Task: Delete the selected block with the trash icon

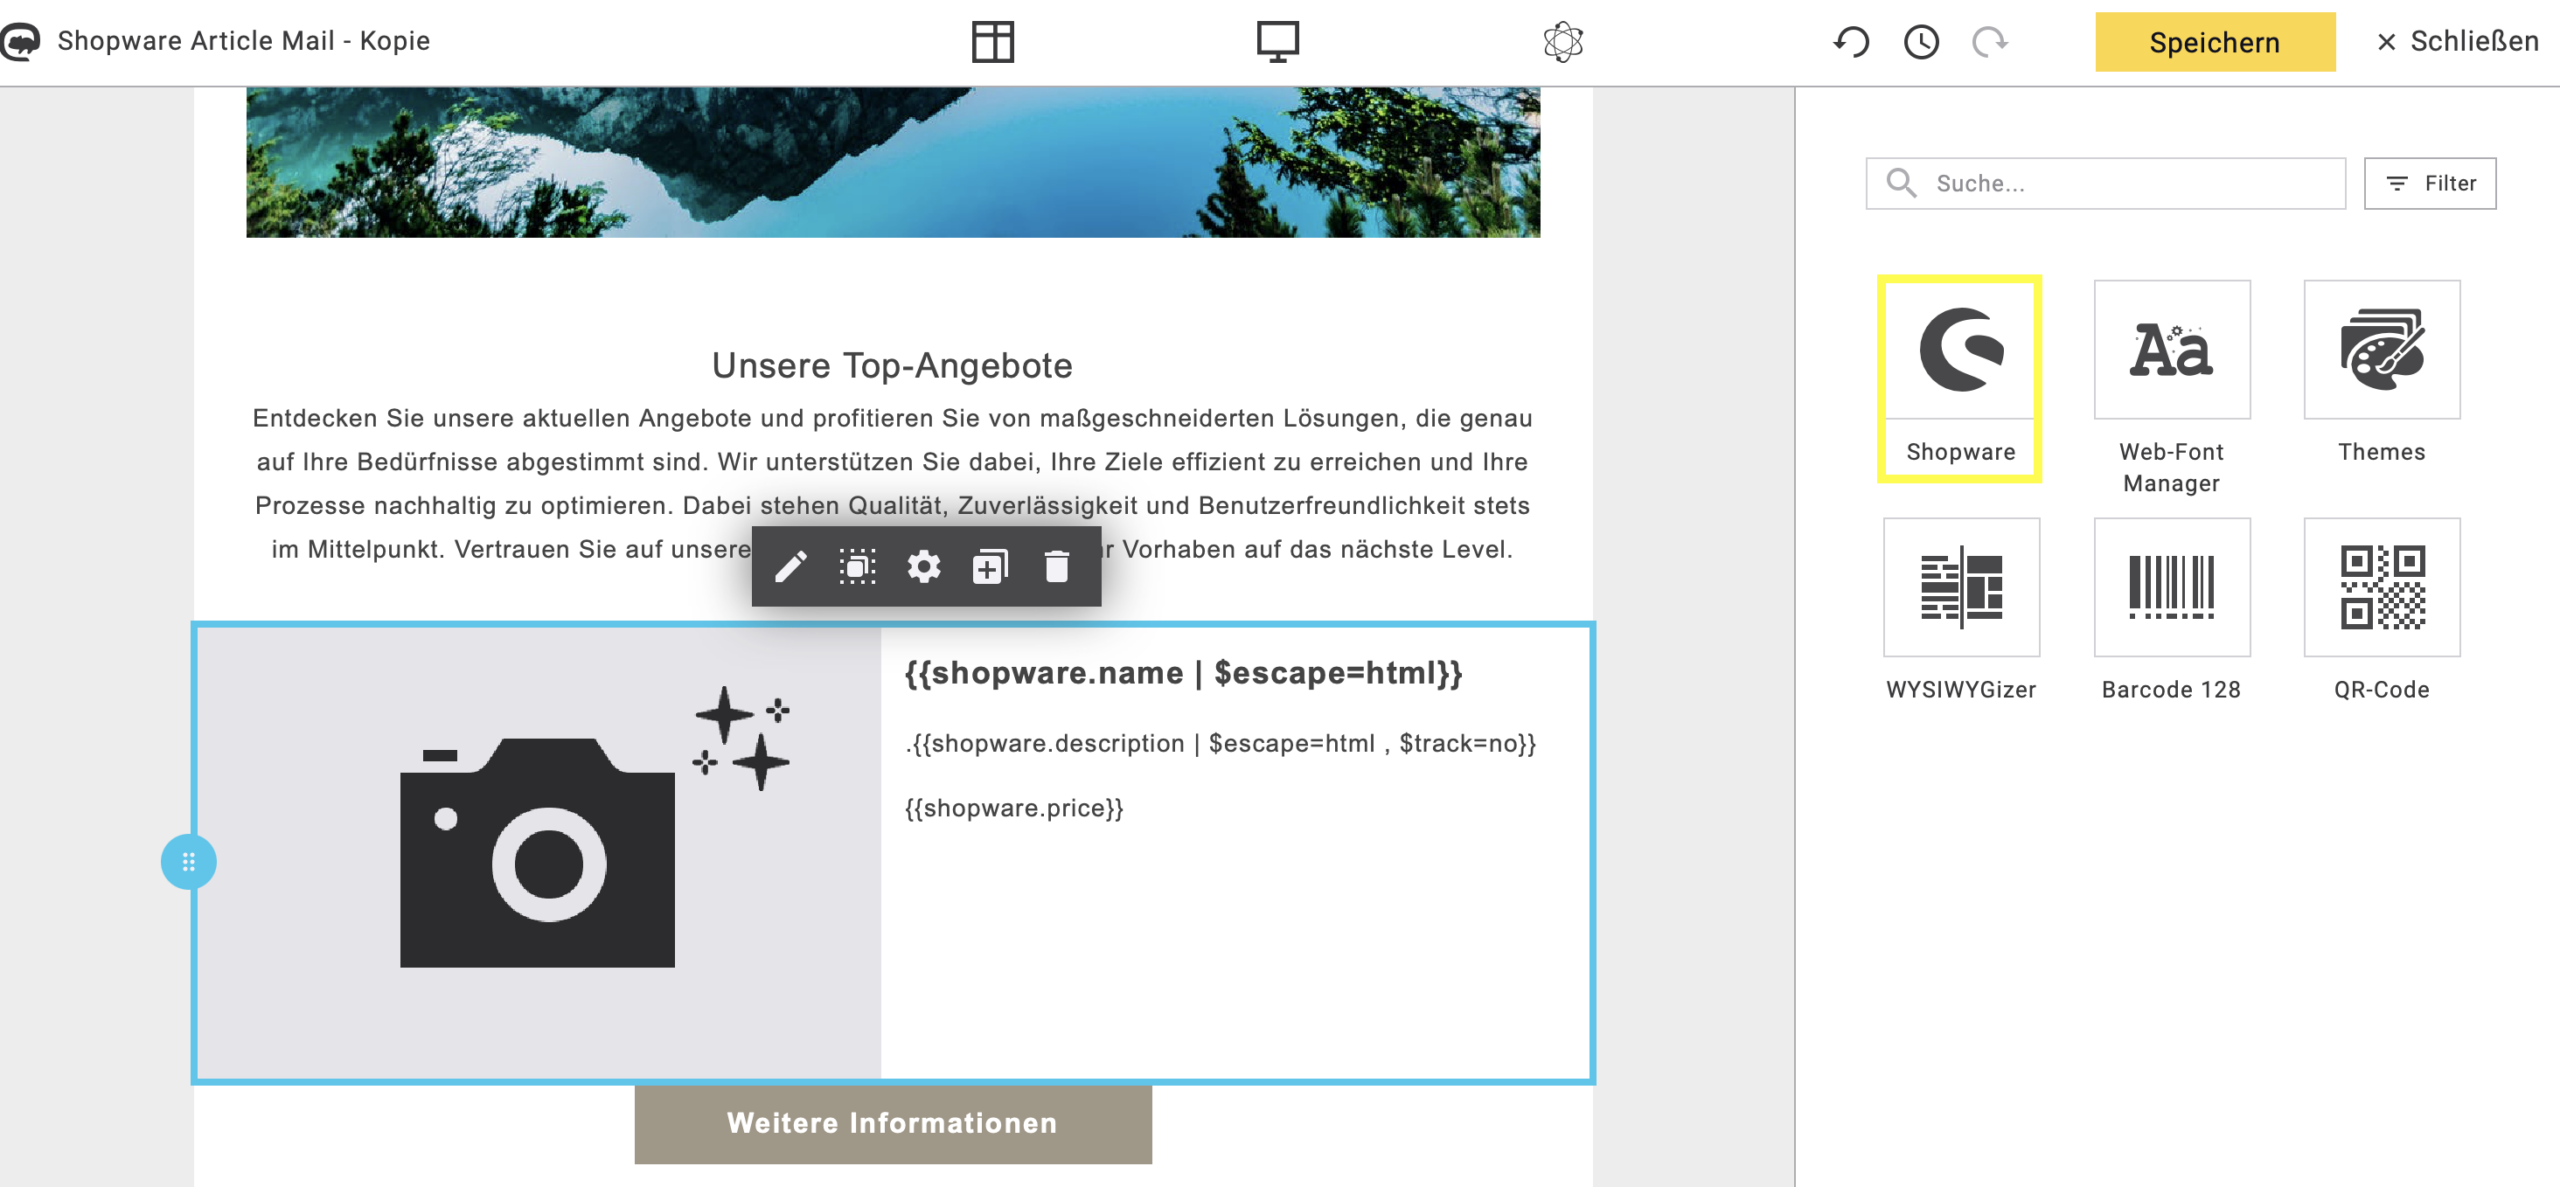Action: (1057, 567)
